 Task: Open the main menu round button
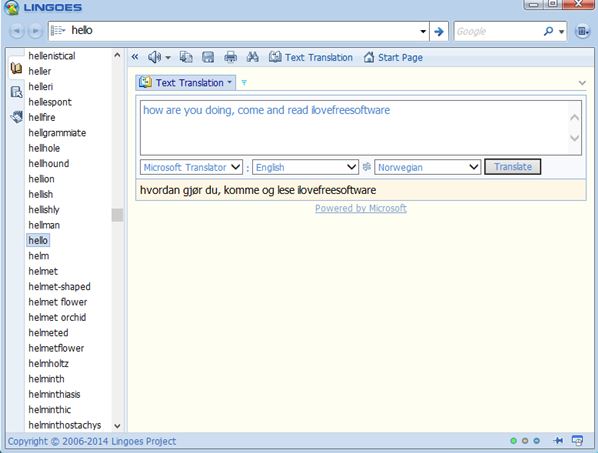582,31
